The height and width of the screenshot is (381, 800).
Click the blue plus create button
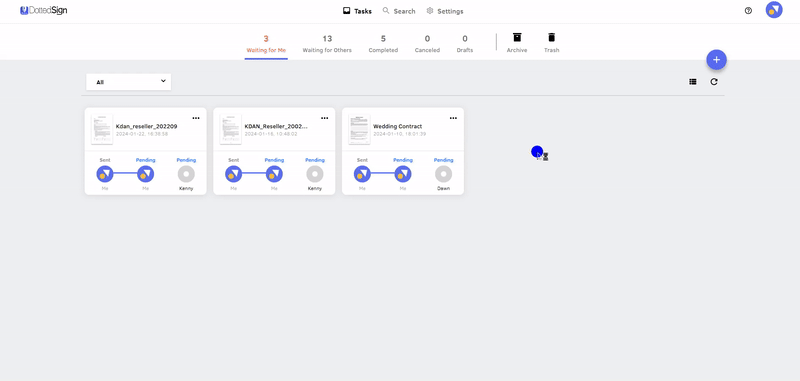[716, 60]
